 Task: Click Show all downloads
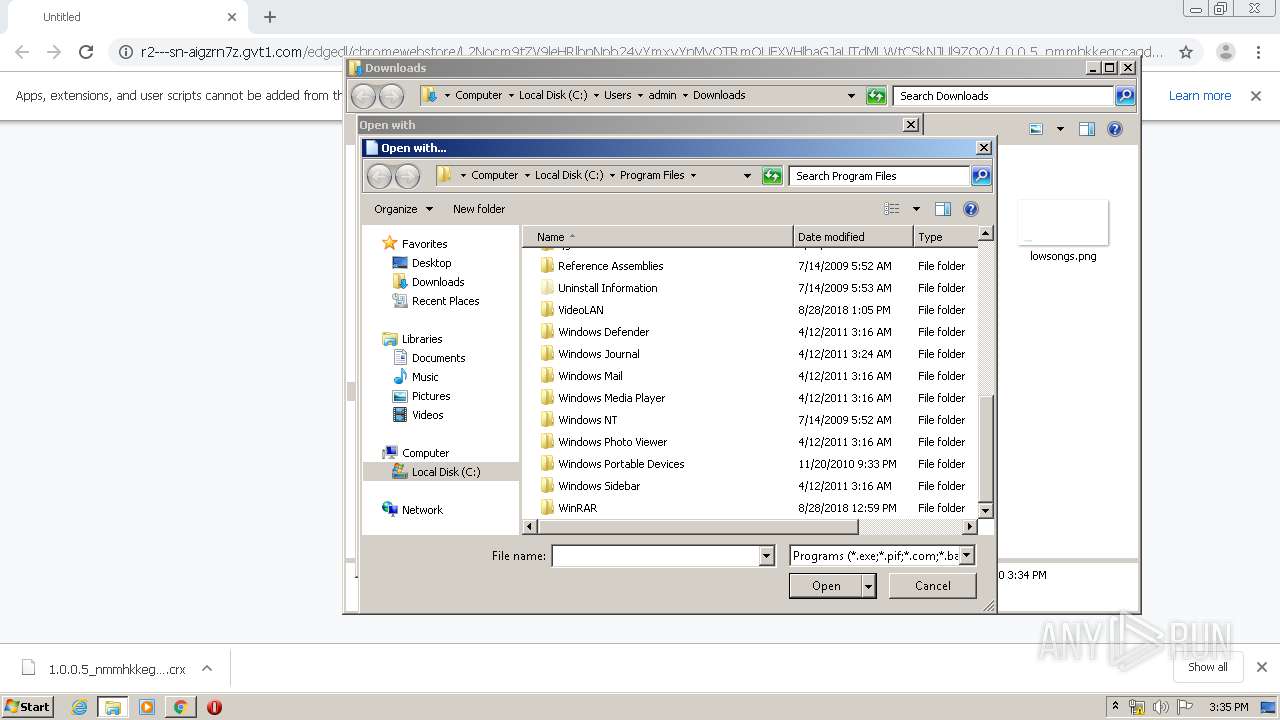pyautogui.click(x=1208, y=667)
